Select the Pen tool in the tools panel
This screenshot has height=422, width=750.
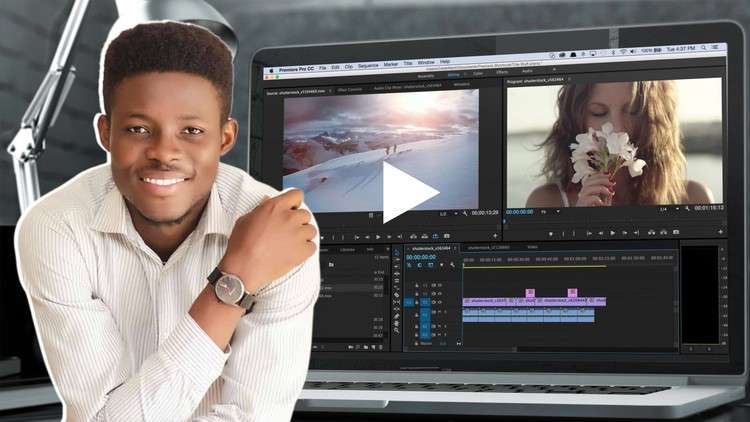[x=397, y=316]
